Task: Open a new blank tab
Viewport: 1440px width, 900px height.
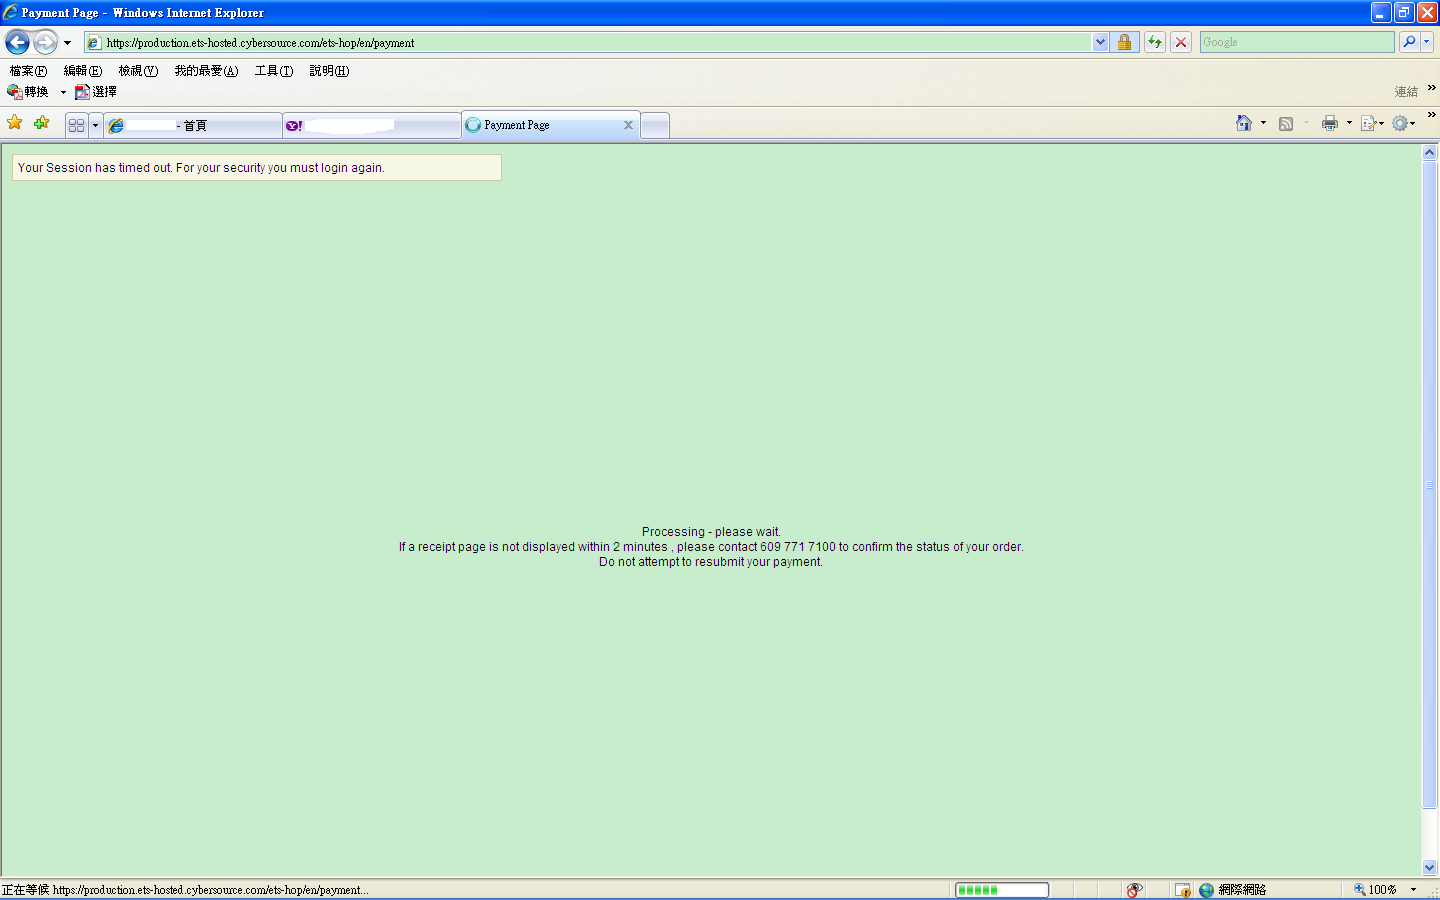Action: point(655,126)
